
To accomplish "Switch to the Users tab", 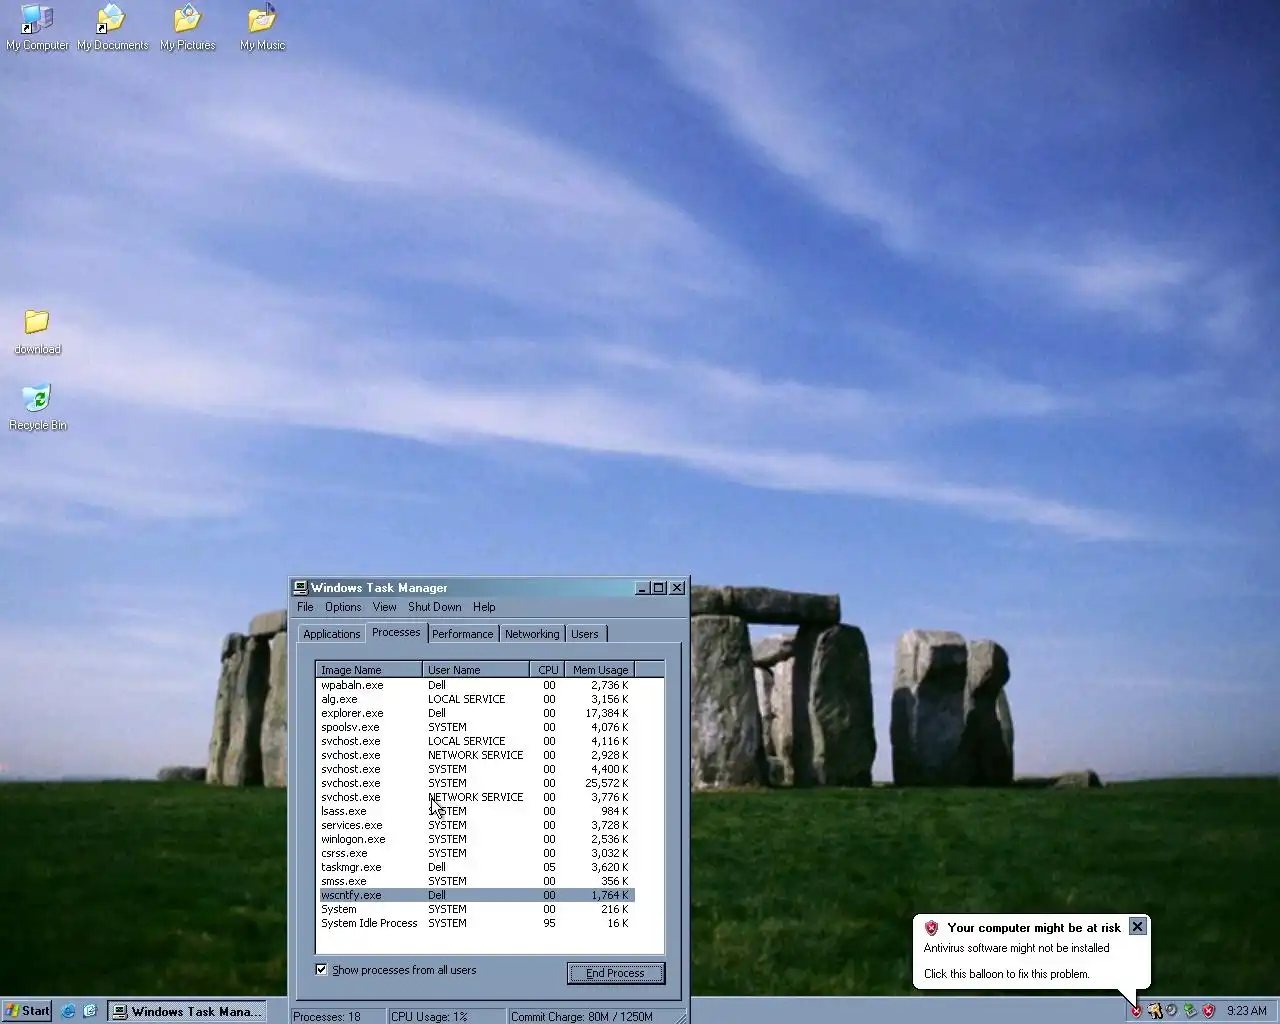I will click(x=585, y=634).
